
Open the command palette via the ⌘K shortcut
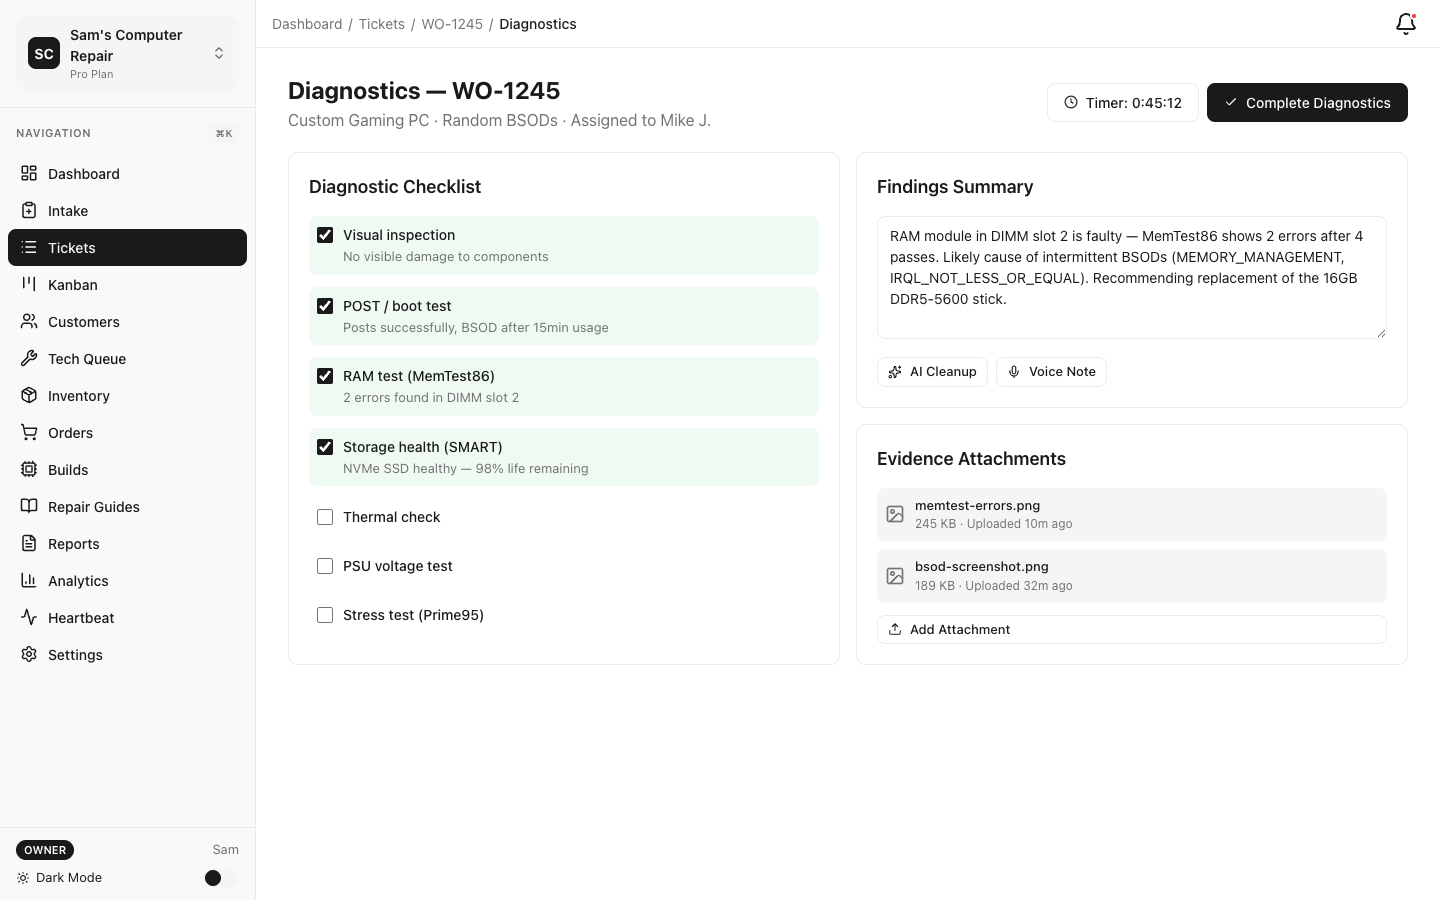tap(224, 133)
